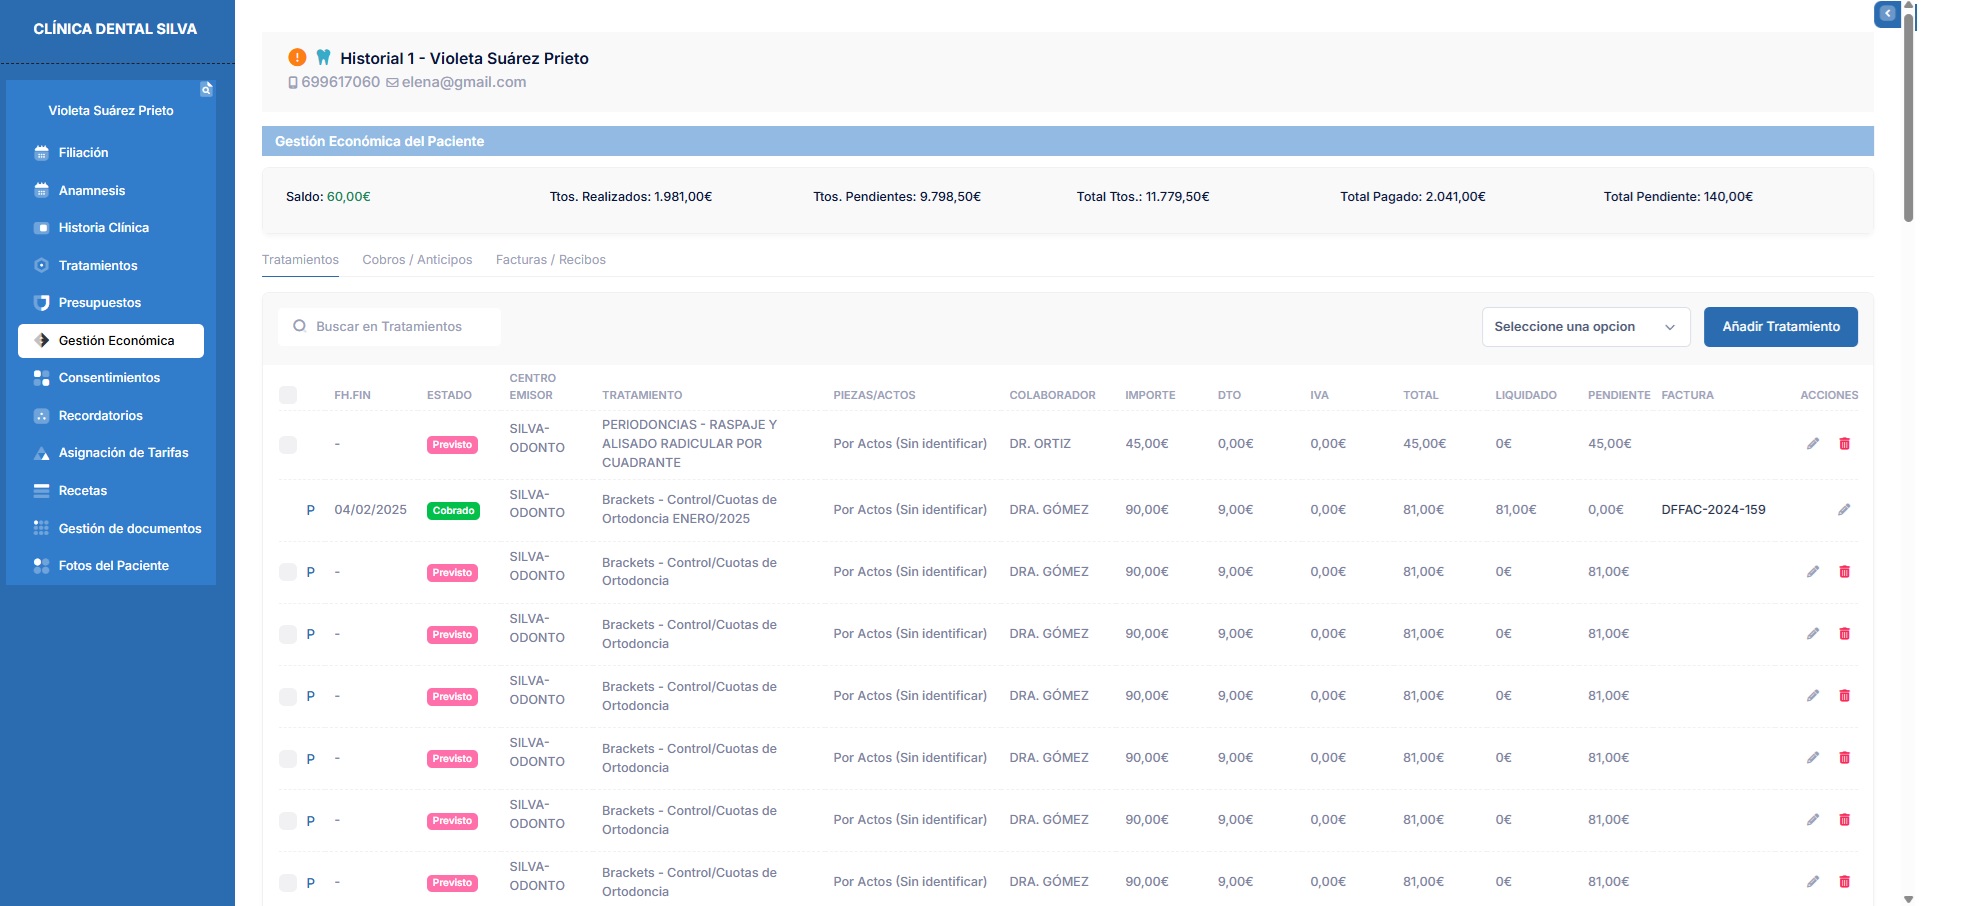The height and width of the screenshot is (906, 1980).
Task: Click PERIODONCIAS - RASPAJE Y ALISADO treatment name
Action: tap(690, 444)
